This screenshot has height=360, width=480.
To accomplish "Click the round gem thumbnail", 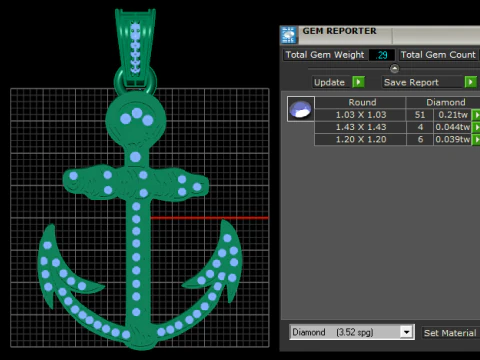I will [x=301, y=109].
